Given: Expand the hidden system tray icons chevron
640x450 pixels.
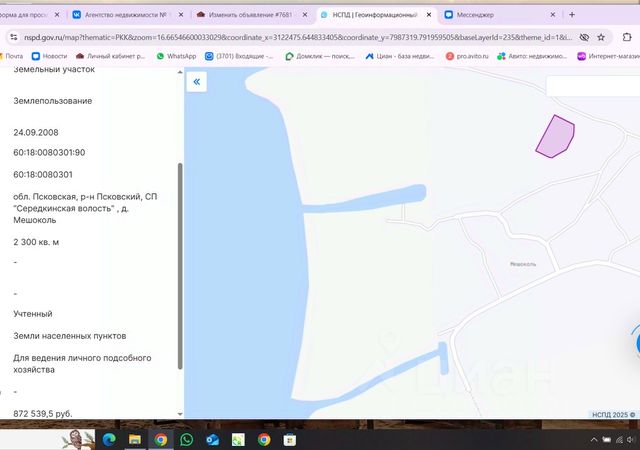Looking at the screenshot, I should pyautogui.click(x=594, y=439).
